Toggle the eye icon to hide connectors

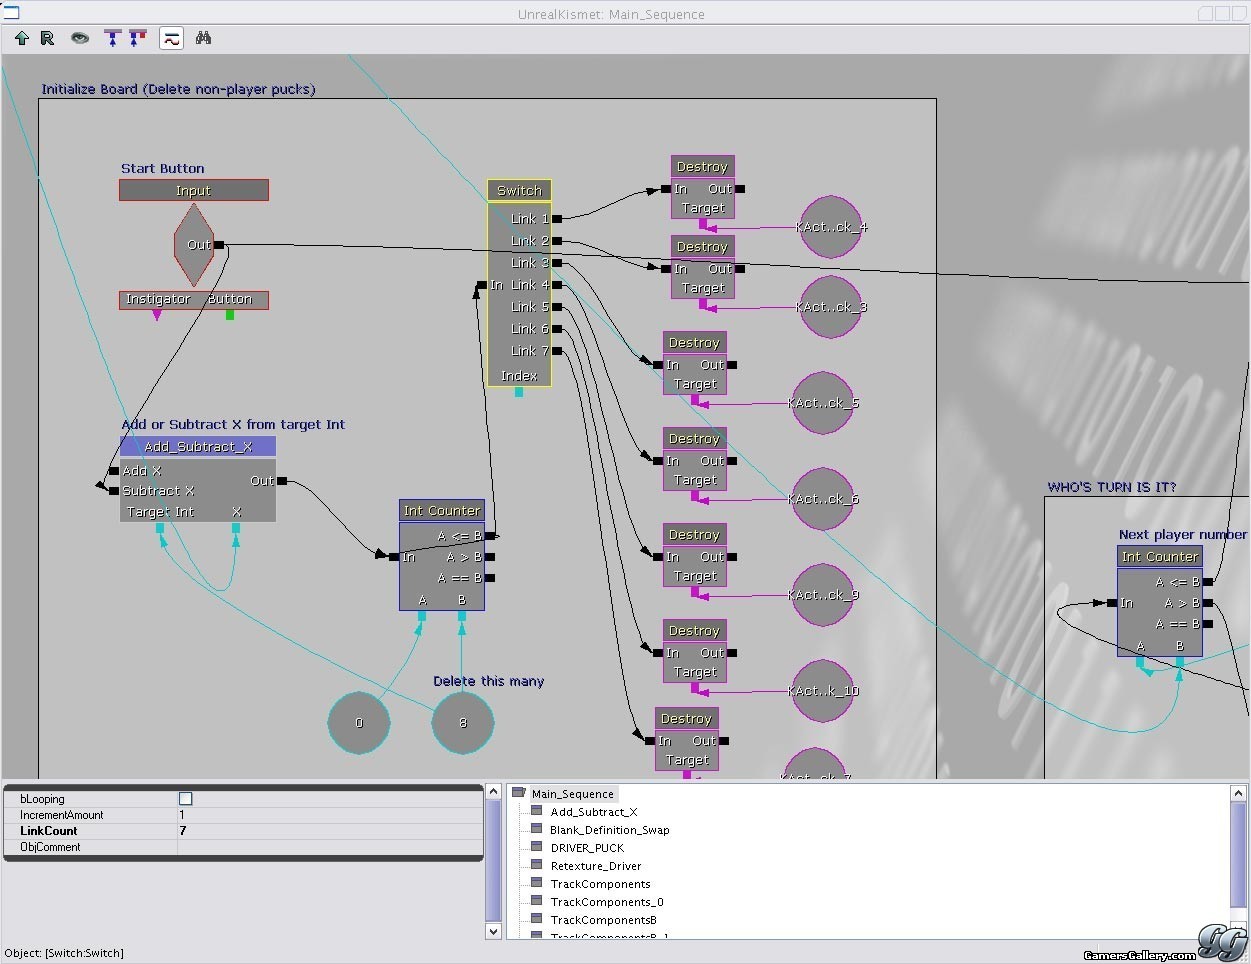(80, 38)
